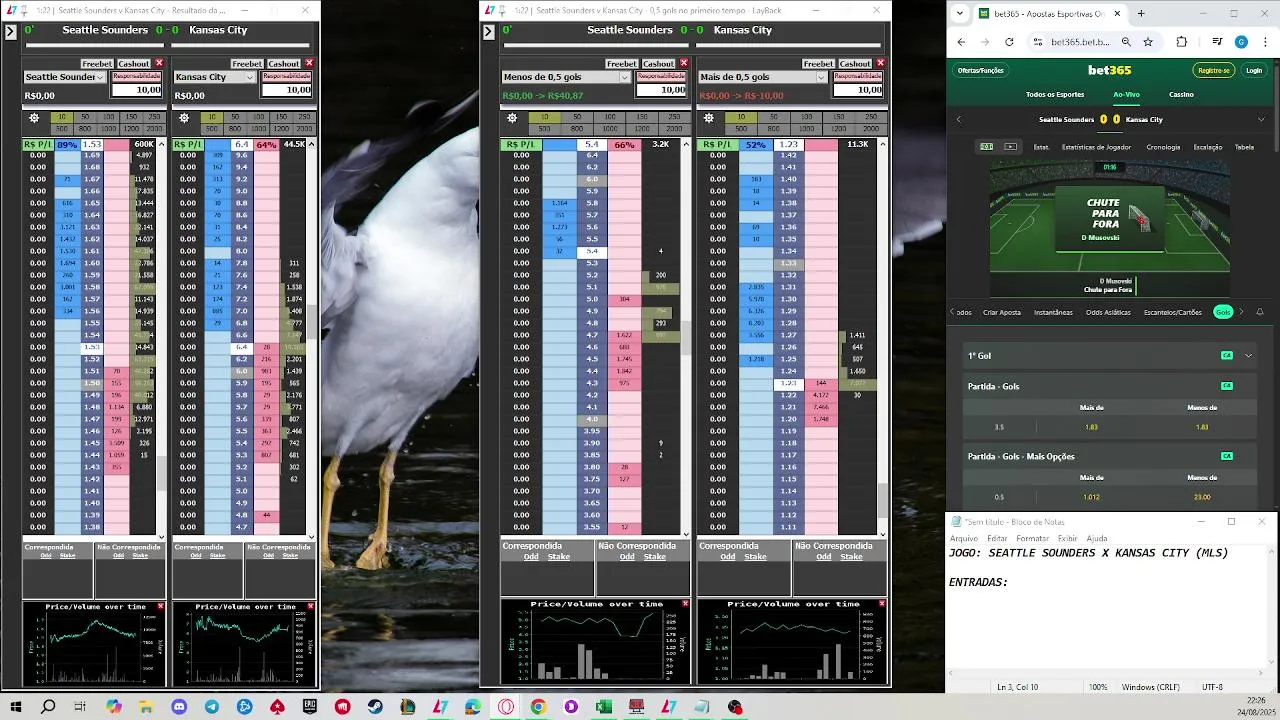Close price/volume chart under Seattle Sounders ladder

(160, 606)
